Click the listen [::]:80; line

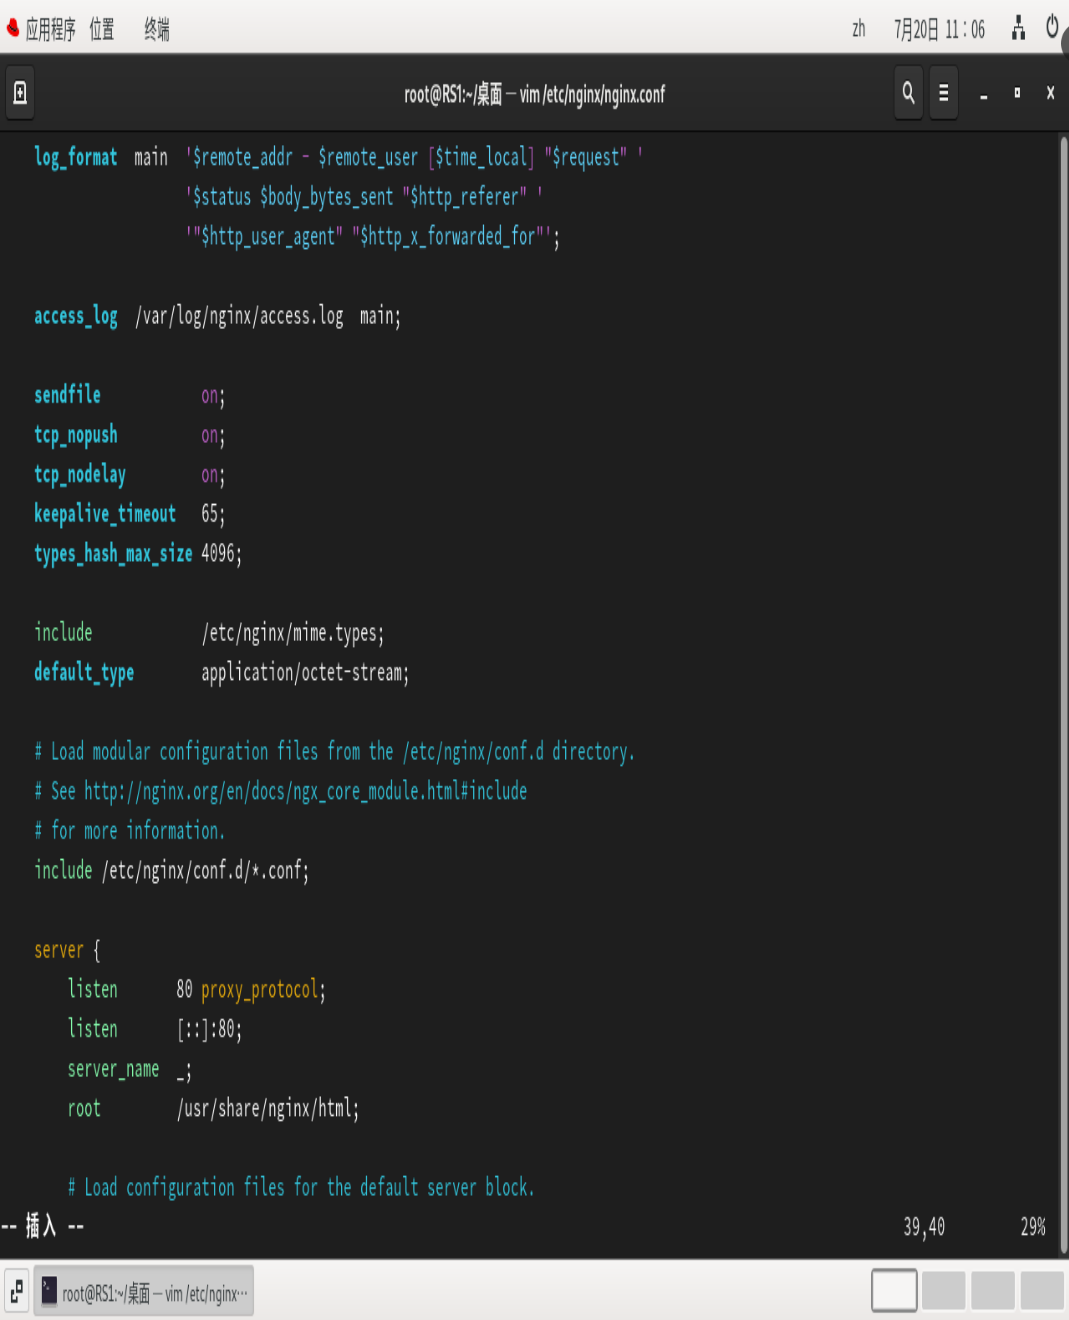(x=155, y=1029)
